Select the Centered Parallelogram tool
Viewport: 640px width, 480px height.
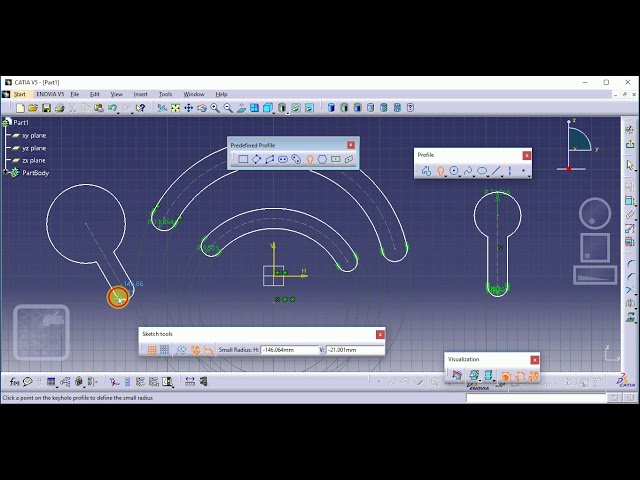pos(349,159)
